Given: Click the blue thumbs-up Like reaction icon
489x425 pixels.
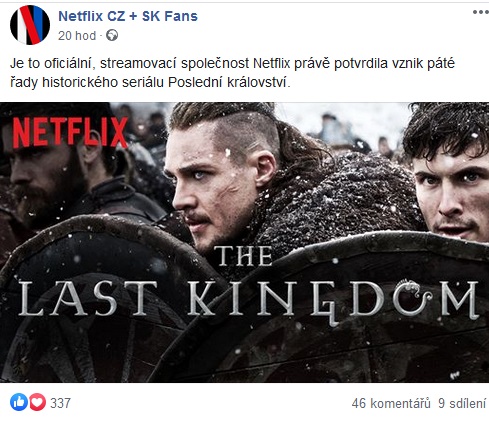Looking at the screenshot, I should tap(19, 402).
